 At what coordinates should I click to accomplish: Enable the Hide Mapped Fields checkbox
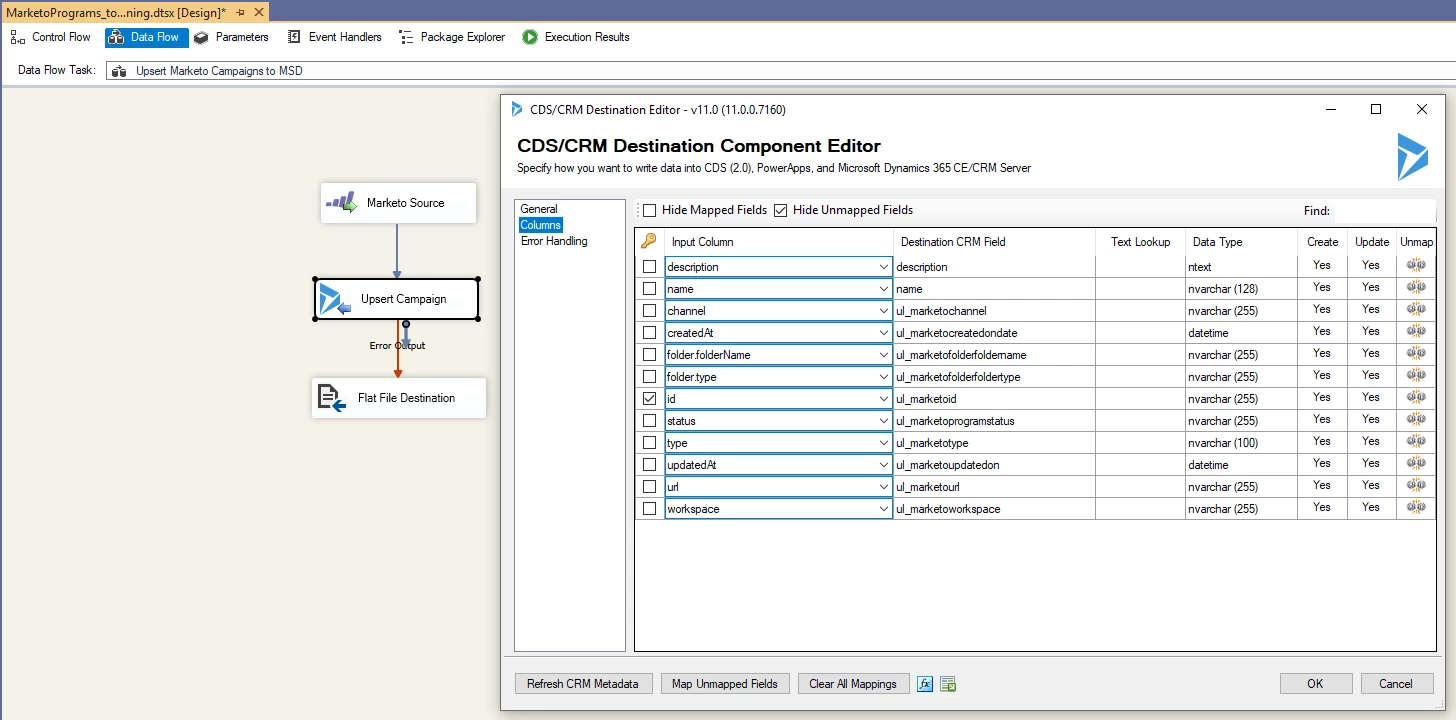(650, 210)
